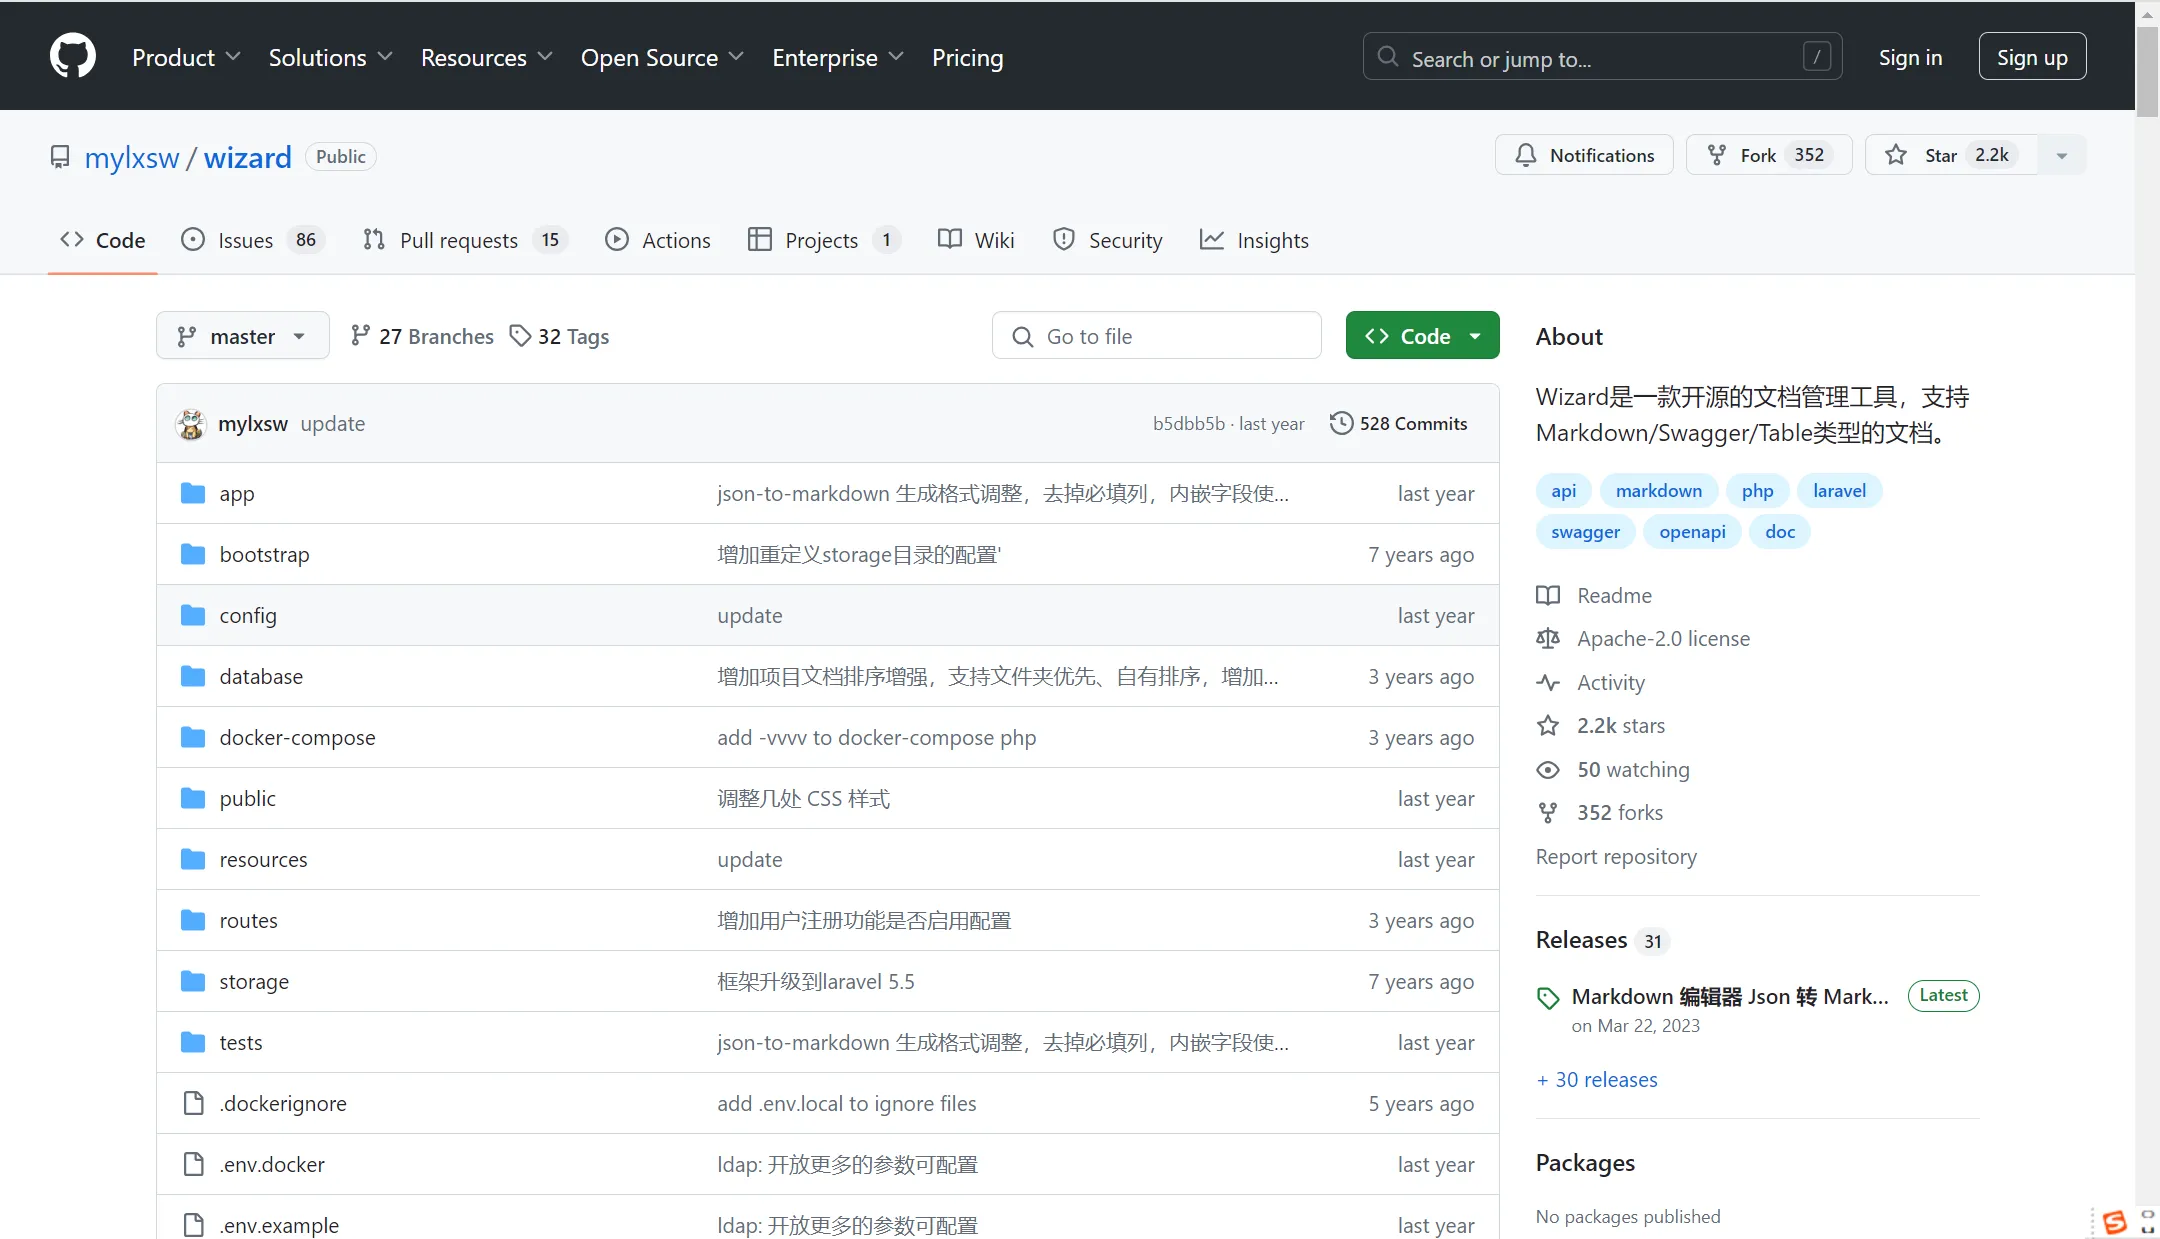Viewport: 2160px width, 1239px height.
Task: Open 'add -vvvv to docker-compose php' commit
Action: click(x=876, y=737)
